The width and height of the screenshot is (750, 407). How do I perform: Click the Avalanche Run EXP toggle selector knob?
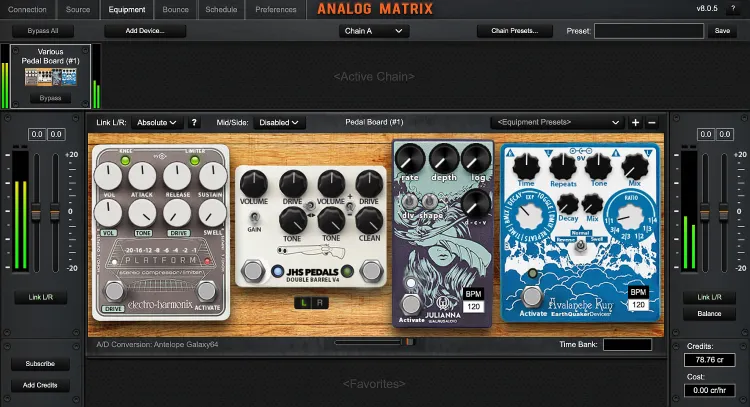(x=529, y=216)
